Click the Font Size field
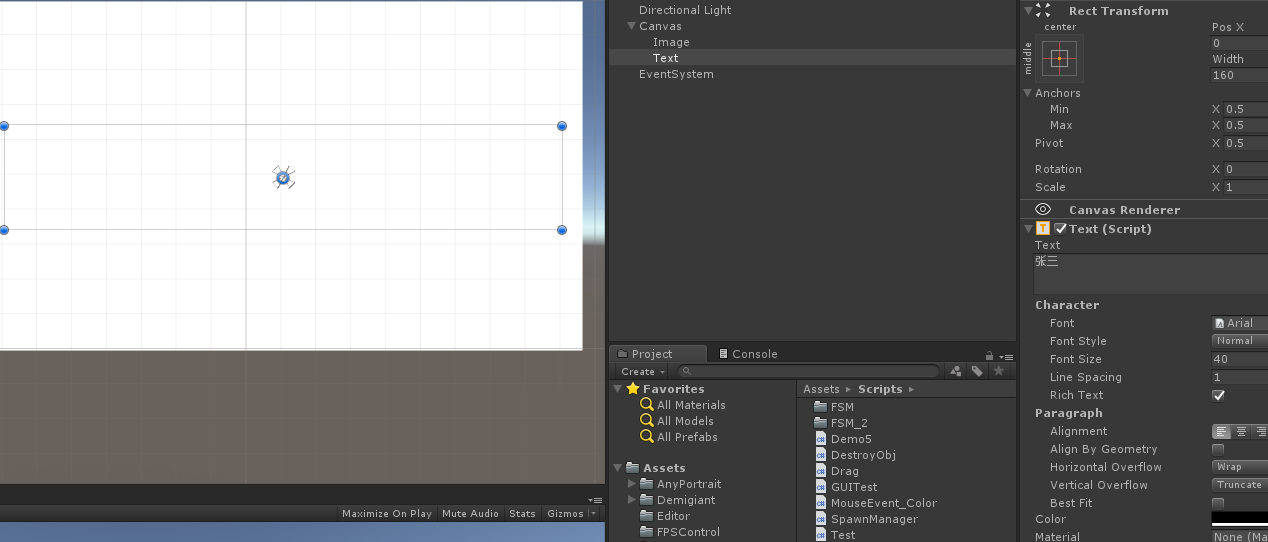Image resolution: width=1268 pixels, height=542 pixels. pos(1240,359)
